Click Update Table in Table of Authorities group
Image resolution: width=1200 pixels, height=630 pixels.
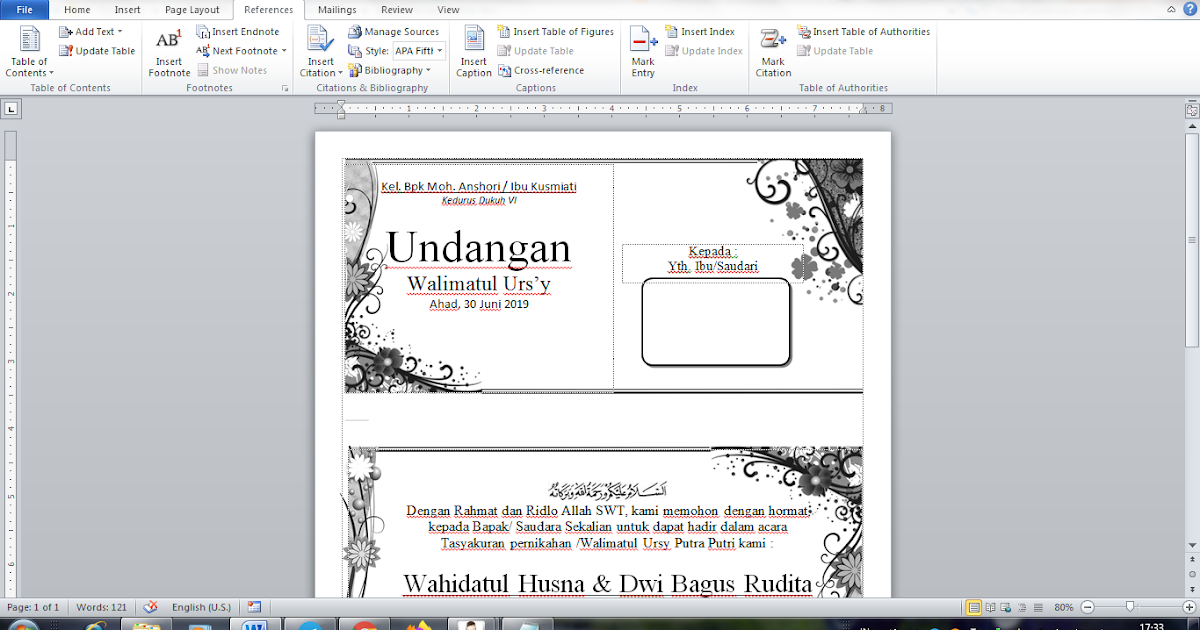pos(835,51)
